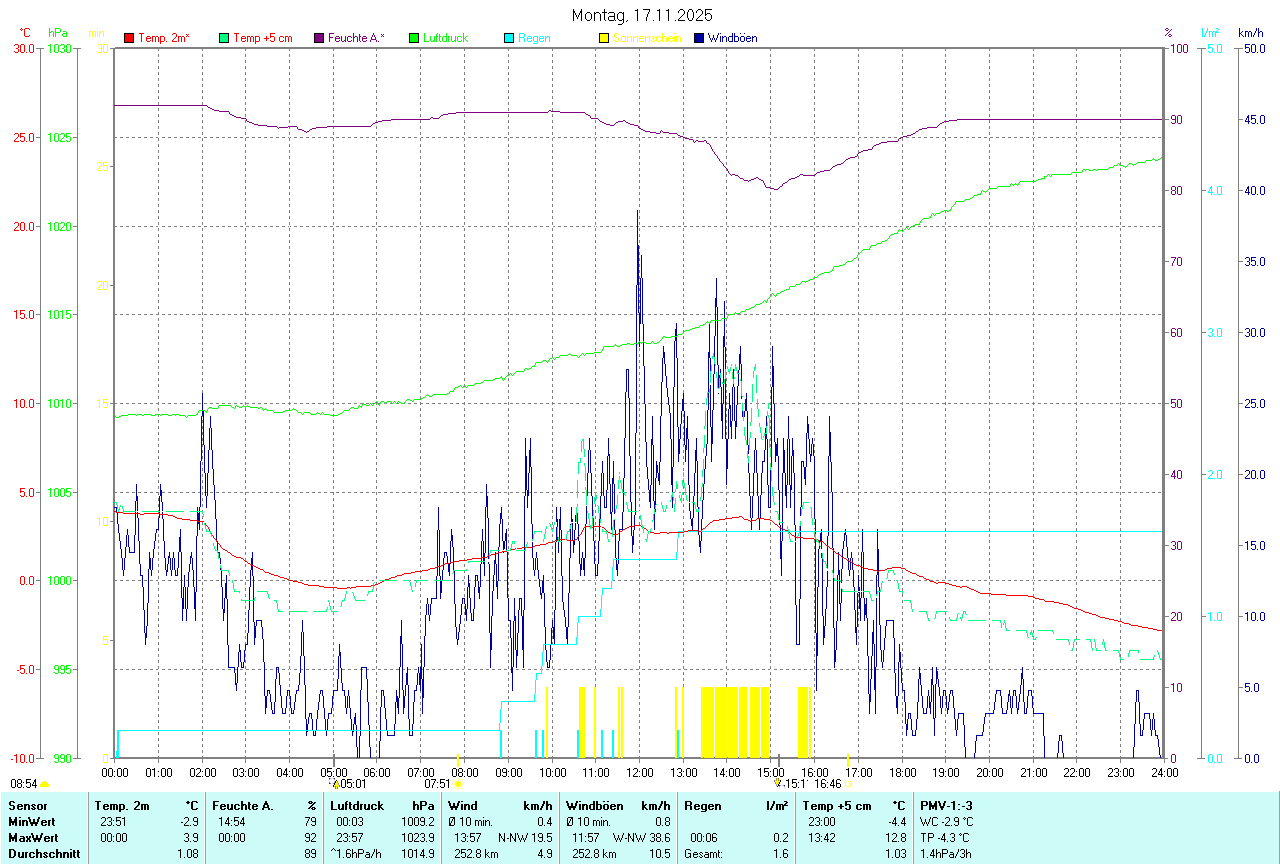Click the Sensor header in the data table
Viewport: 1280px width, 864px height.
coord(26,805)
